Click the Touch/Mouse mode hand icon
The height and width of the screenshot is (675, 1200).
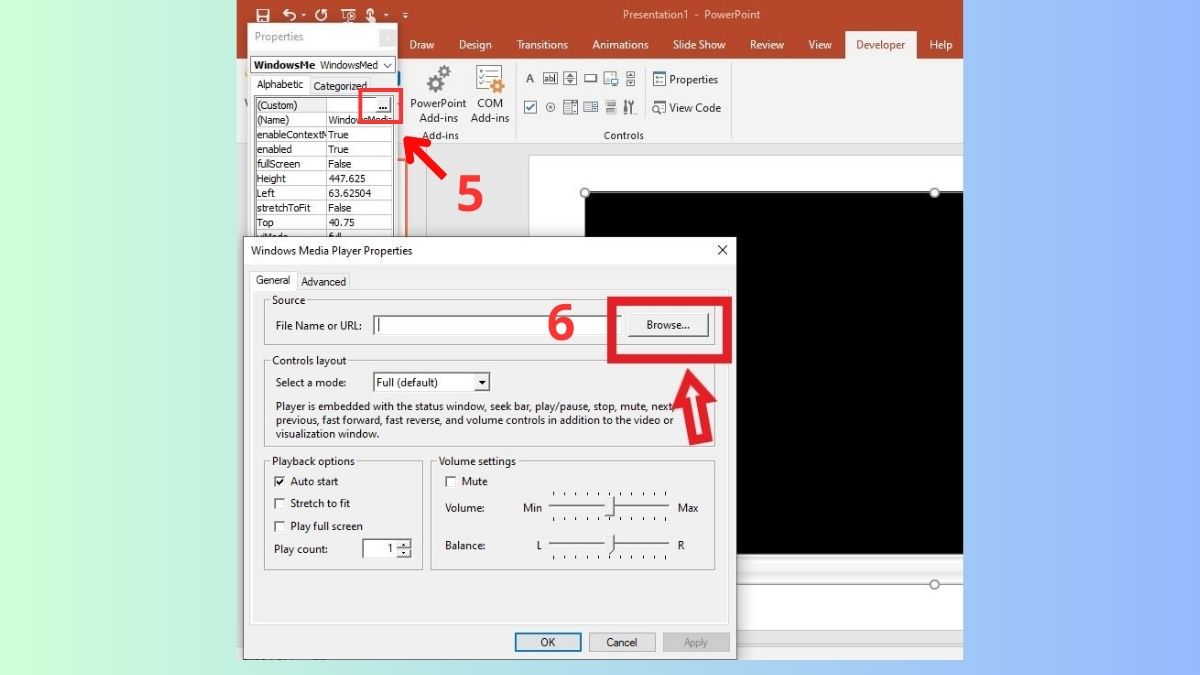pyautogui.click(x=370, y=16)
